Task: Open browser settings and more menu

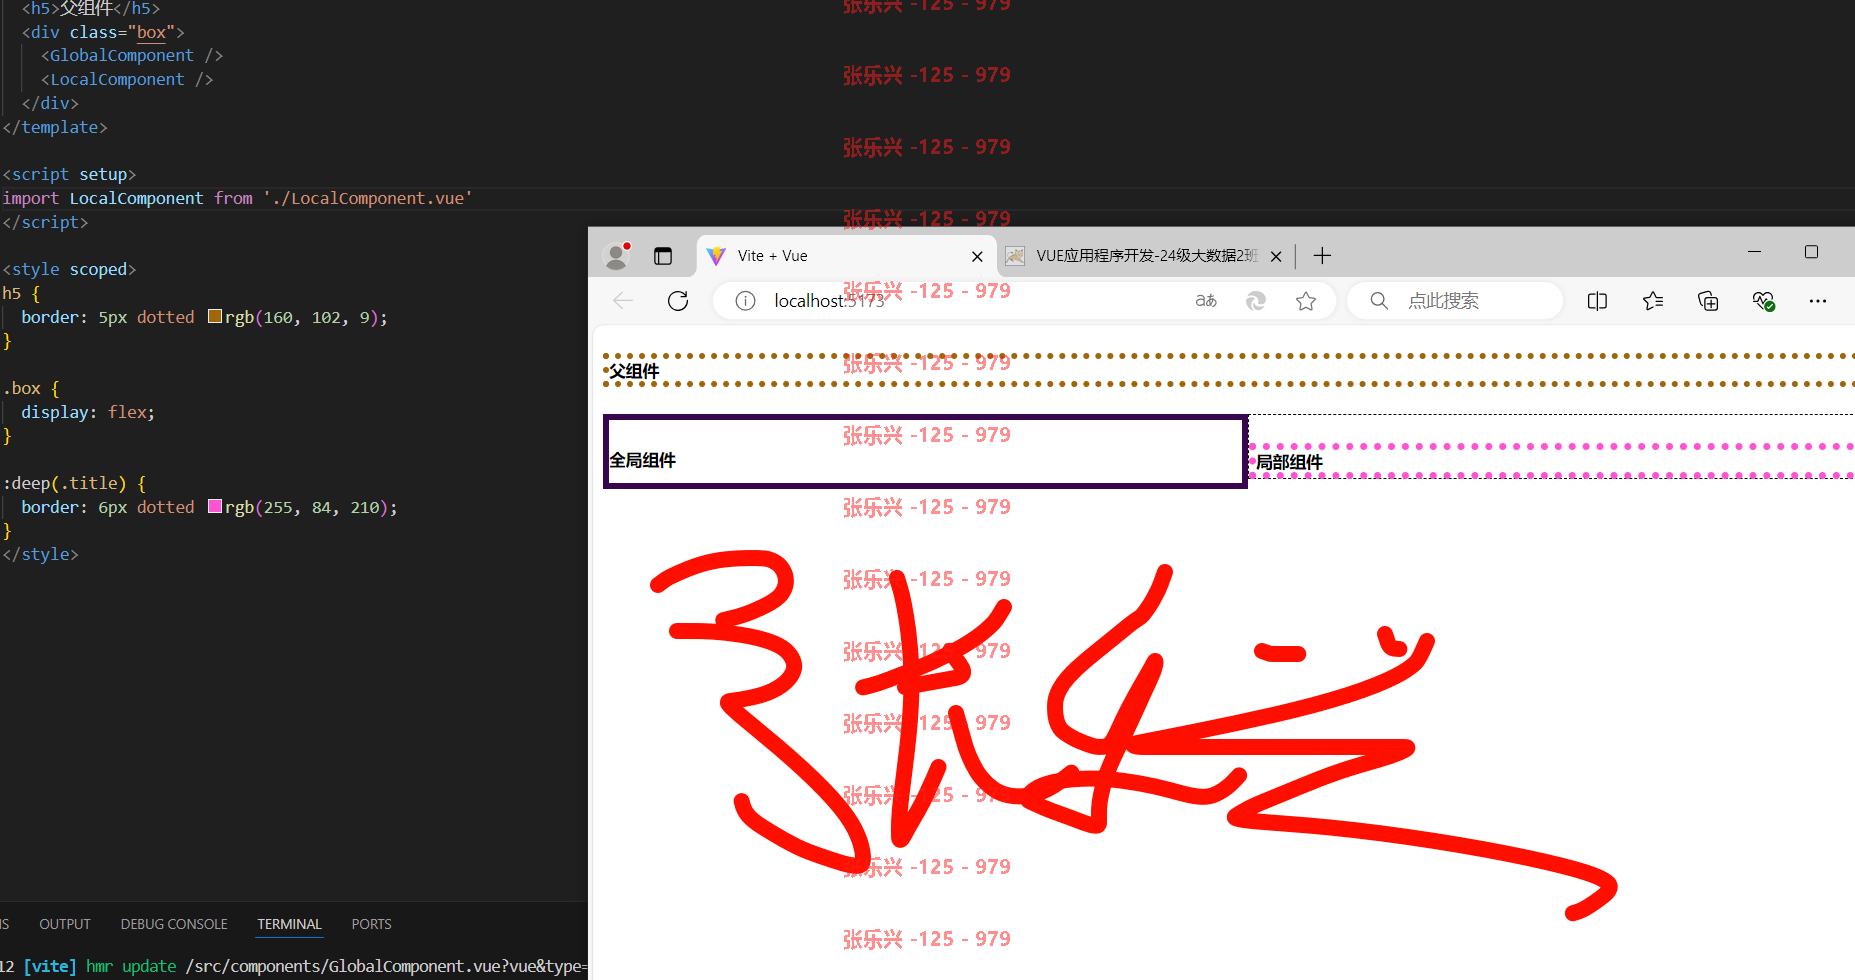Action: (x=1818, y=301)
